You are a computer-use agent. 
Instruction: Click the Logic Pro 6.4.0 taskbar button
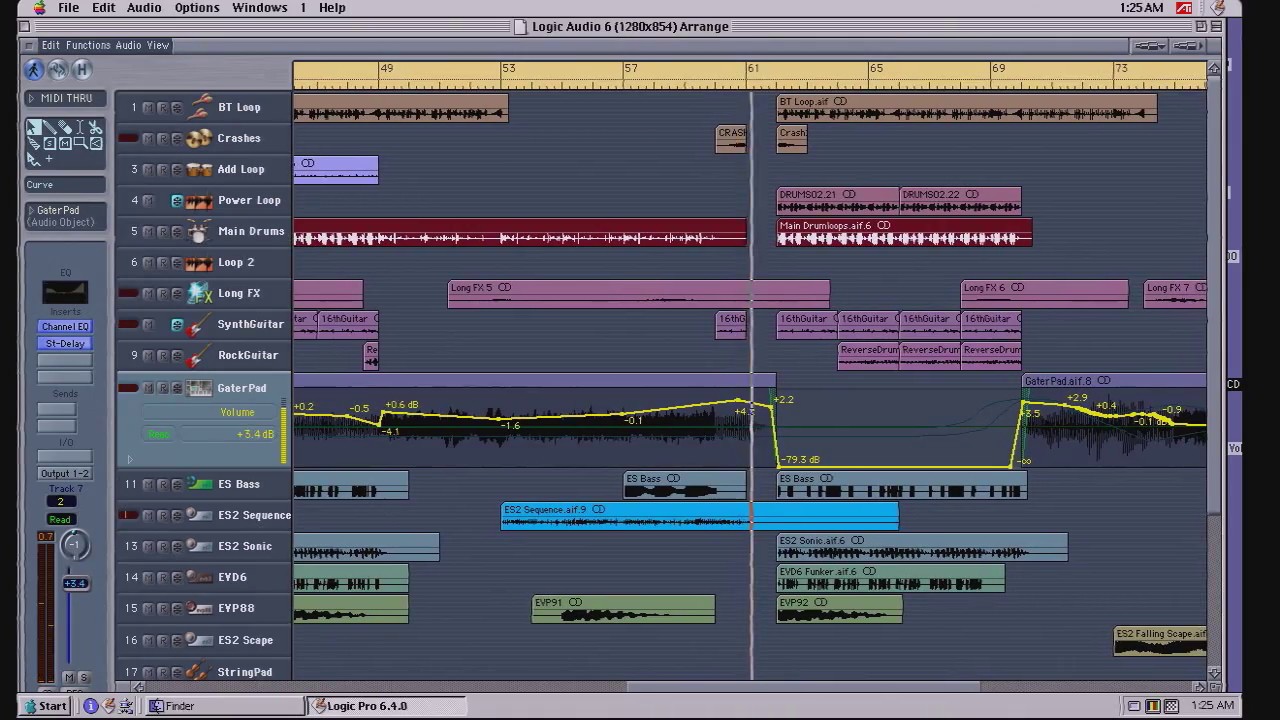(386, 706)
